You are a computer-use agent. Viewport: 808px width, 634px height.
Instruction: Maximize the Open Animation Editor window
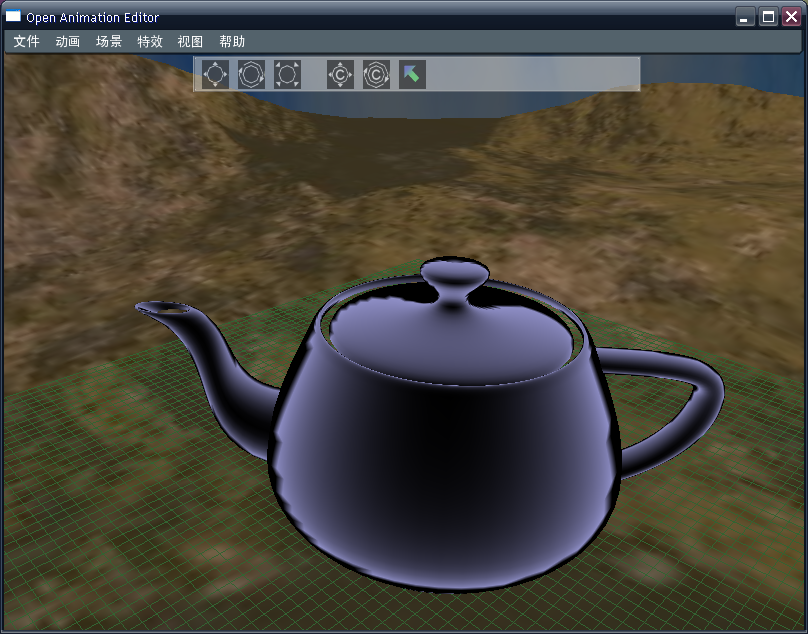click(768, 17)
